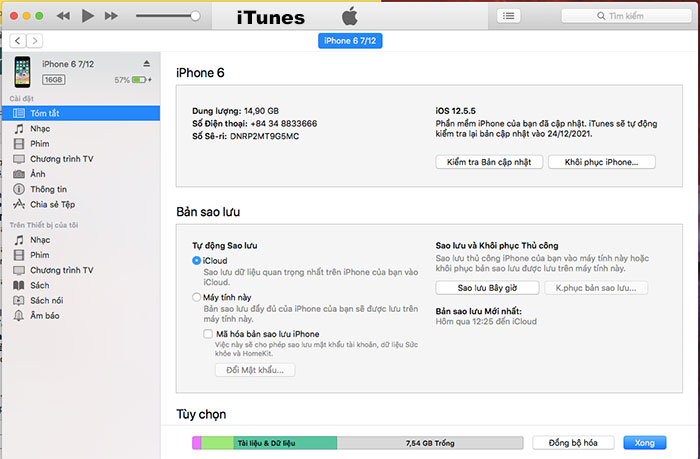
Task: Click Sao lưu Bây giờ button
Action: [487, 288]
